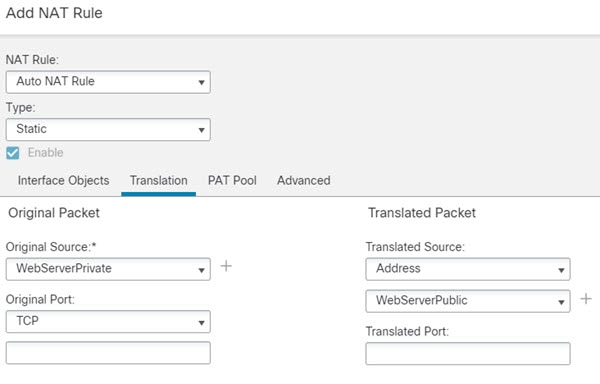Expand the WebServerPublic translated source dropdown
Viewport: 600px width, 384px height.
click(468, 301)
